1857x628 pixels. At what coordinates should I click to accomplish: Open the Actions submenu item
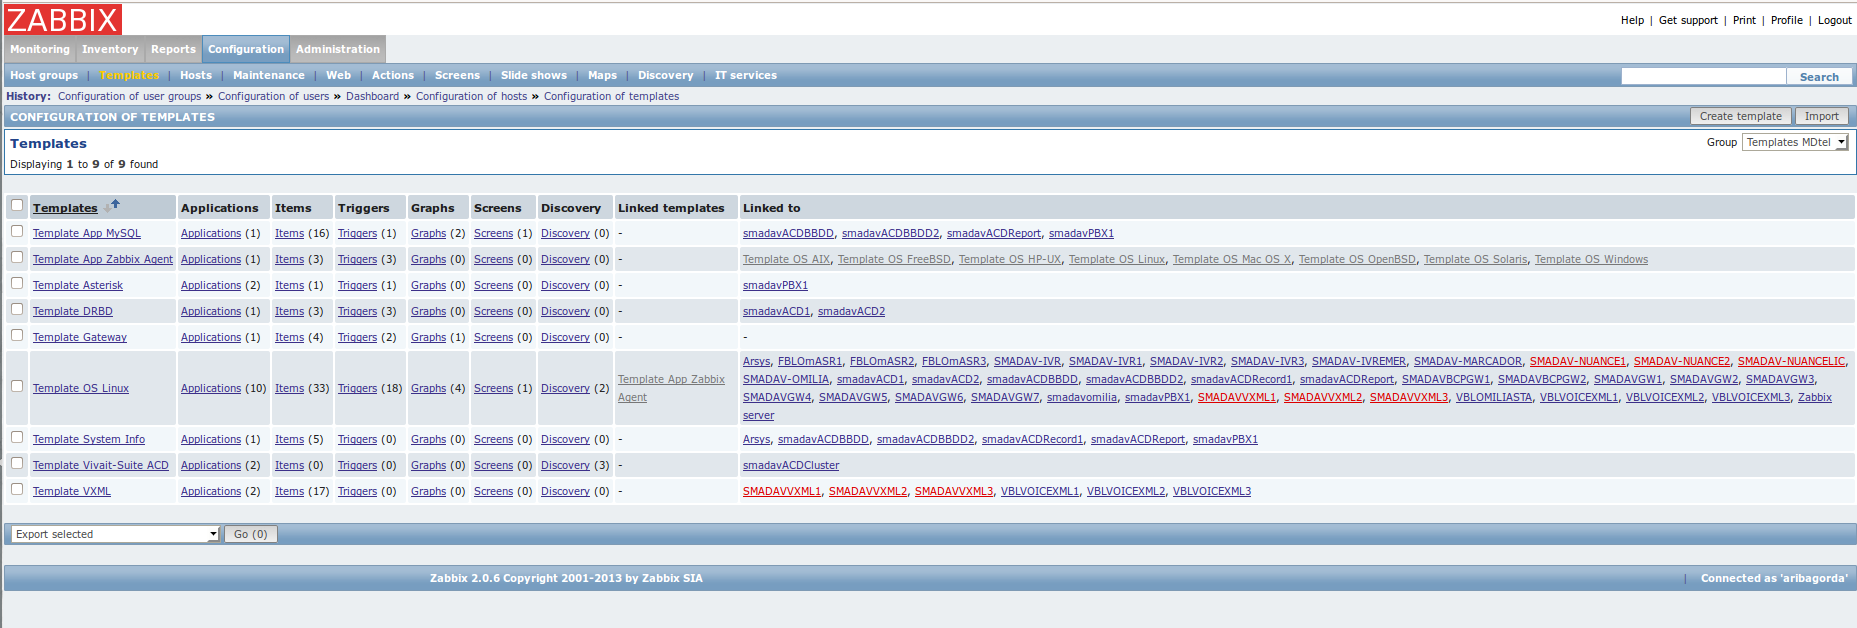pos(393,75)
